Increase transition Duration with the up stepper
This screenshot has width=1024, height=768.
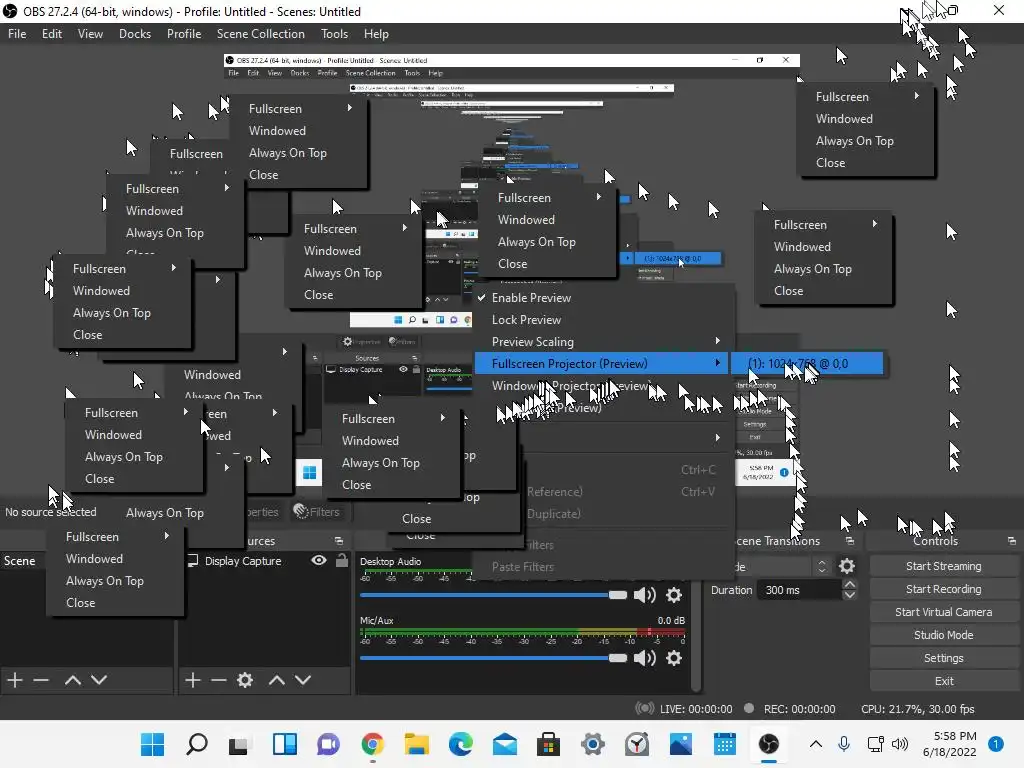[850, 584]
